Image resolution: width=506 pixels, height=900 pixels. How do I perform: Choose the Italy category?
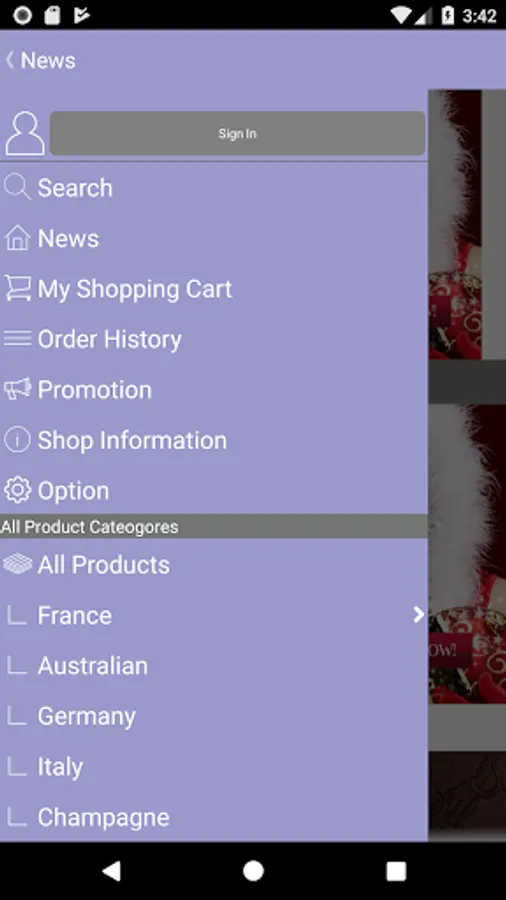(213, 767)
